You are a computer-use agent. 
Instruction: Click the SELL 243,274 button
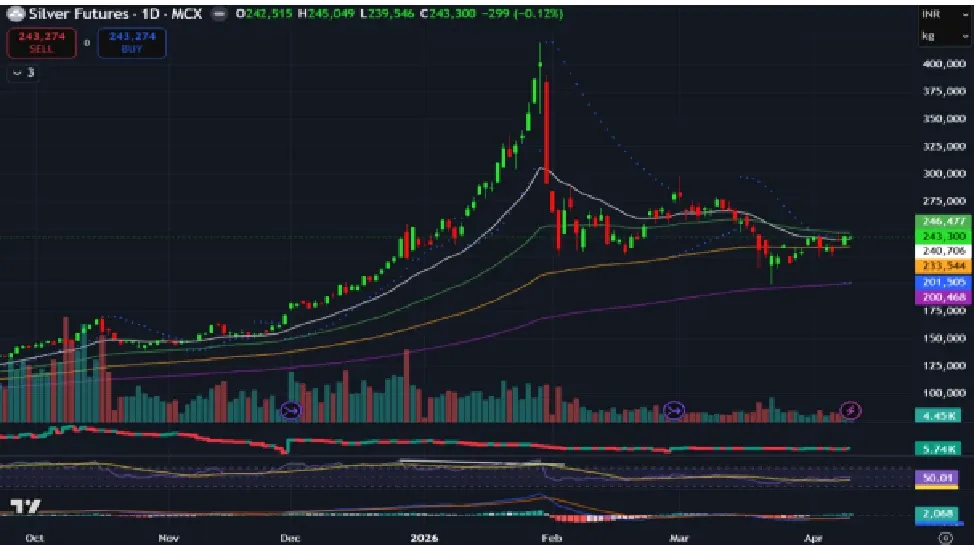tap(42, 43)
